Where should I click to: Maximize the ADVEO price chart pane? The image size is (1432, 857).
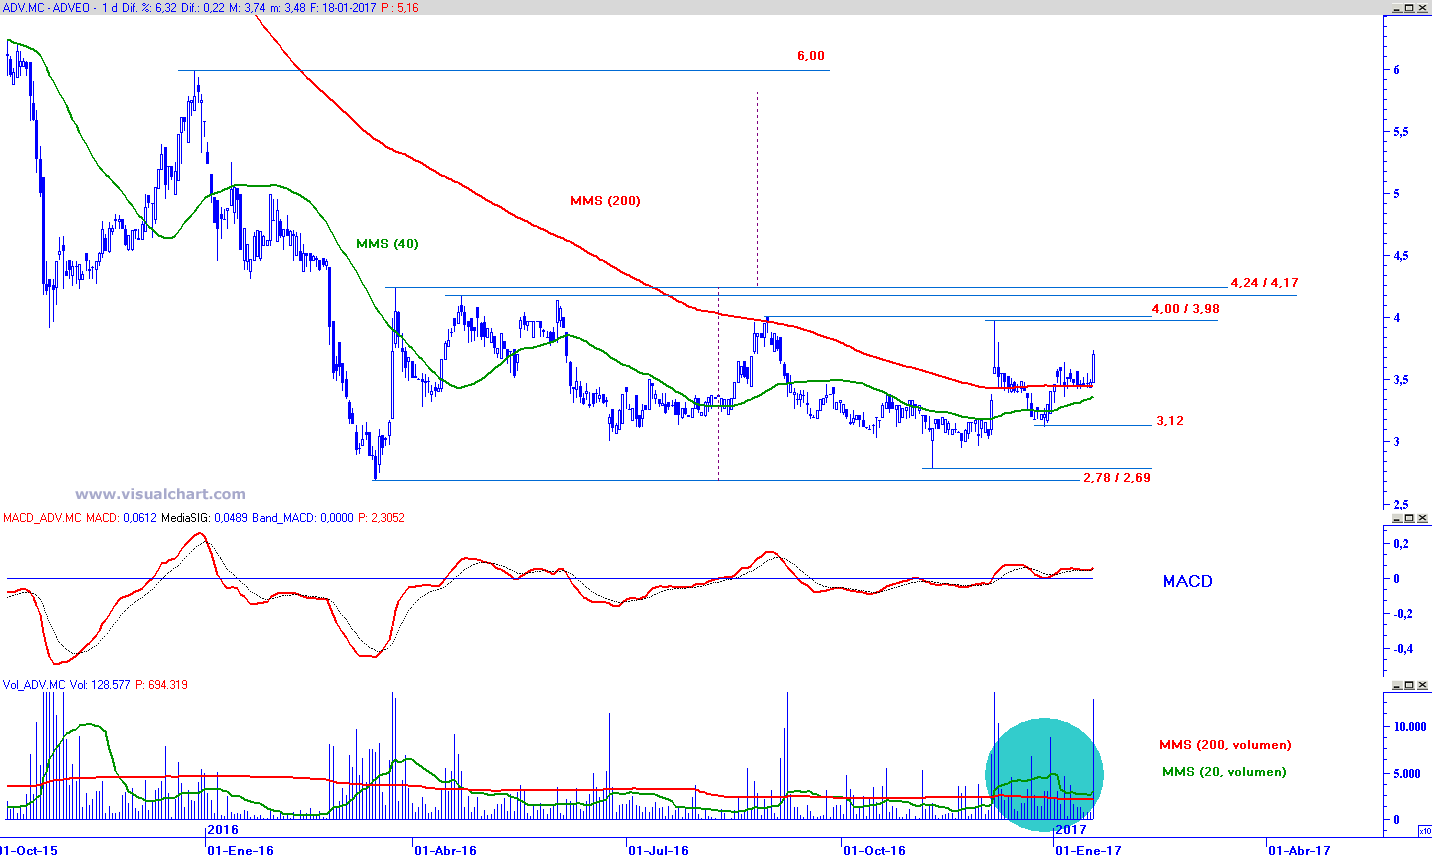(1410, 8)
